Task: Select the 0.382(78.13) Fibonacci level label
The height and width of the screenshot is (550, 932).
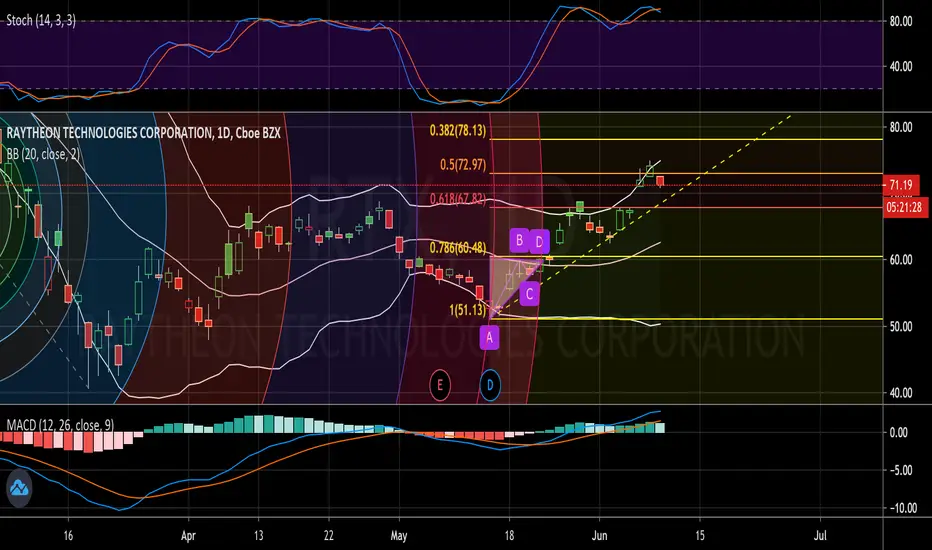Action: click(x=458, y=130)
